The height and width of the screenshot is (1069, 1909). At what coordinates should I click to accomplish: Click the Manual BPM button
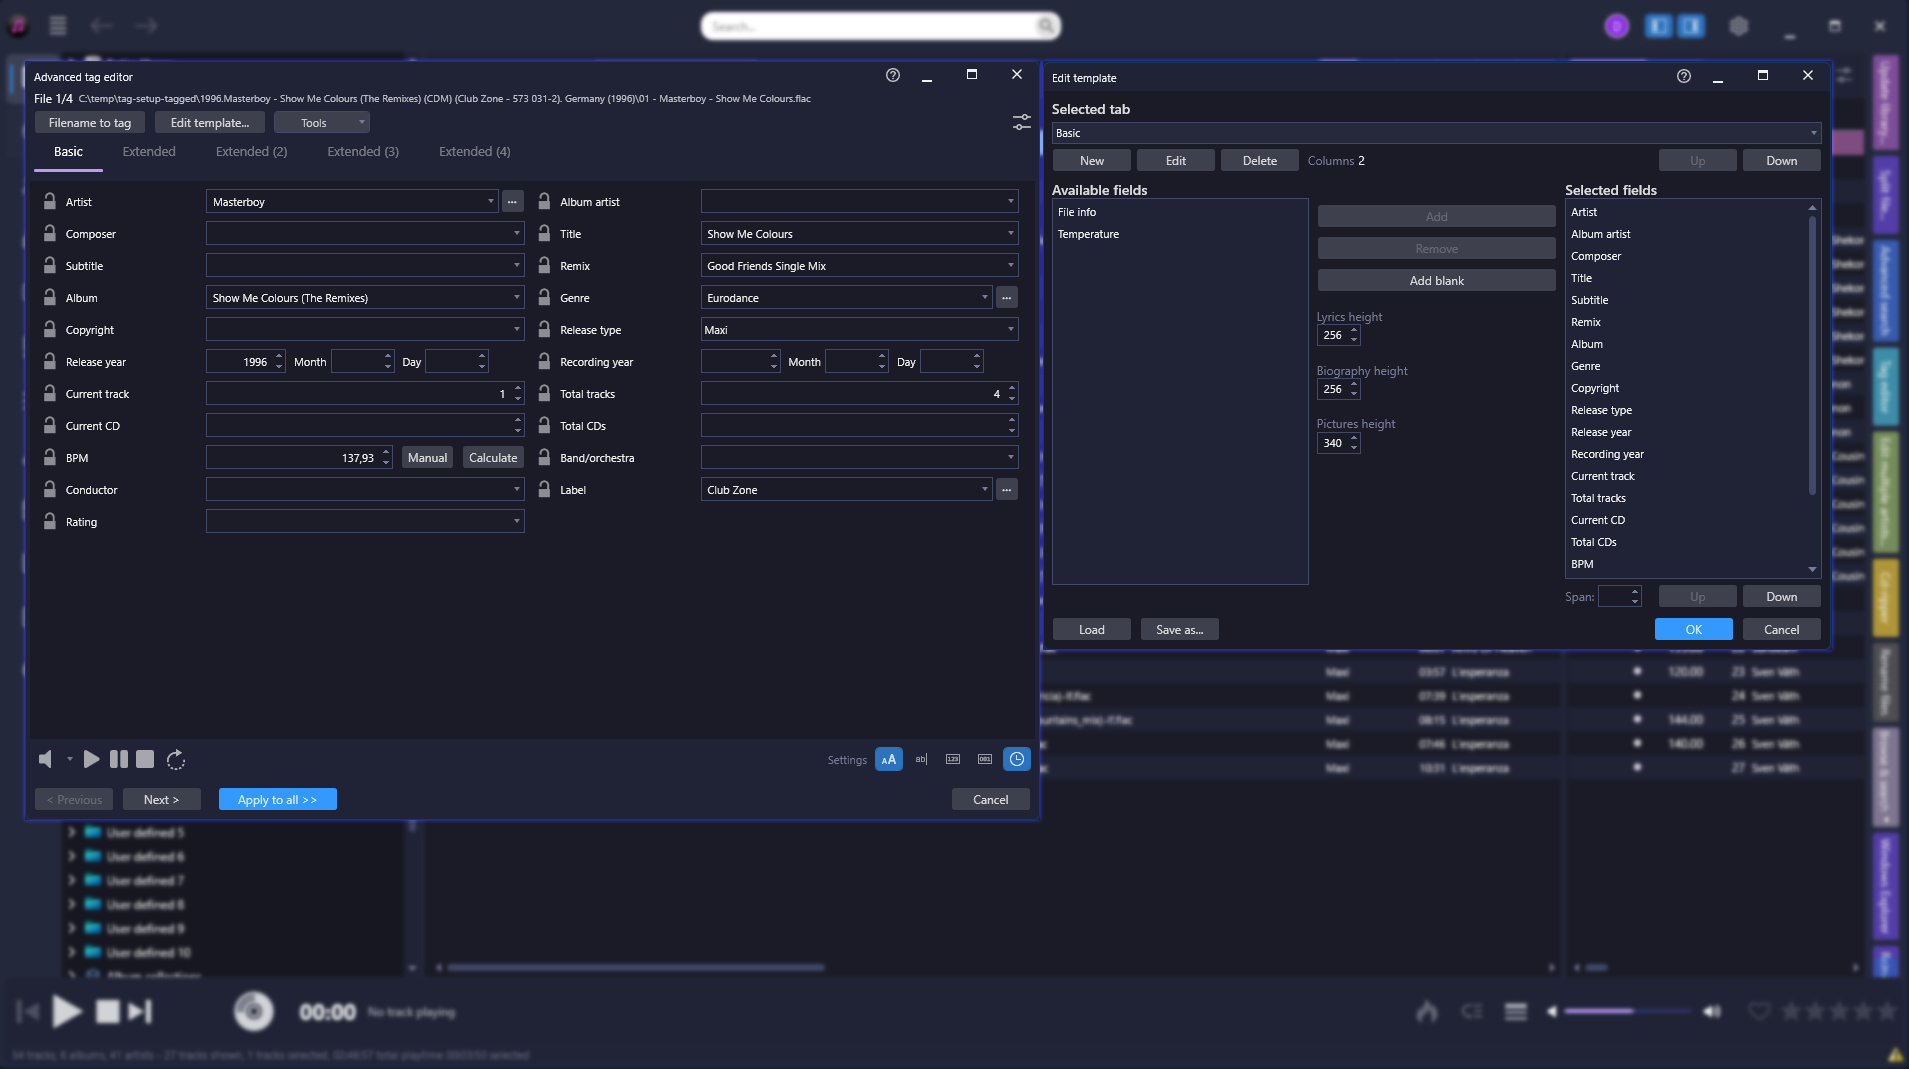tap(427, 457)
